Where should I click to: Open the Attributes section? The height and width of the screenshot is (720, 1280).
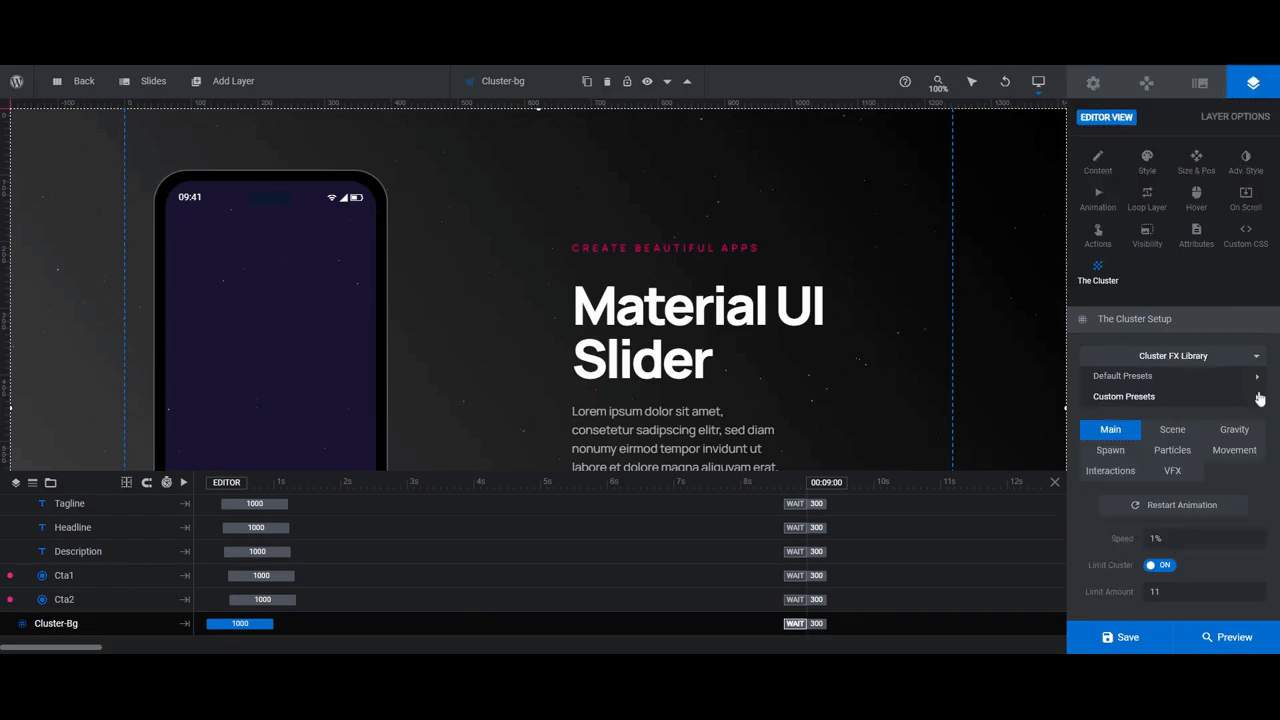(x=1196, y=236)
